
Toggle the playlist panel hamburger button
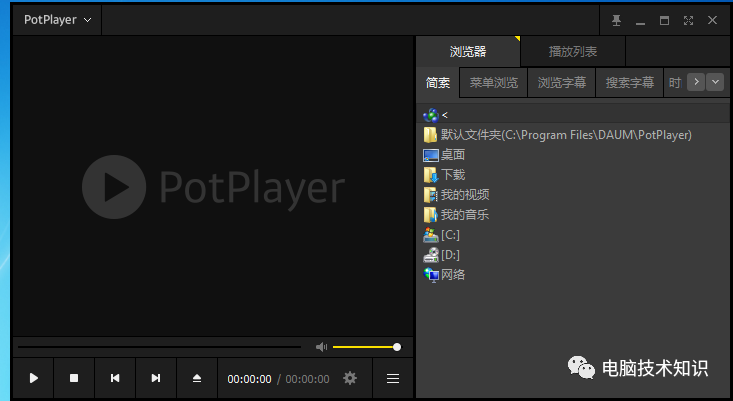(393, 378)
